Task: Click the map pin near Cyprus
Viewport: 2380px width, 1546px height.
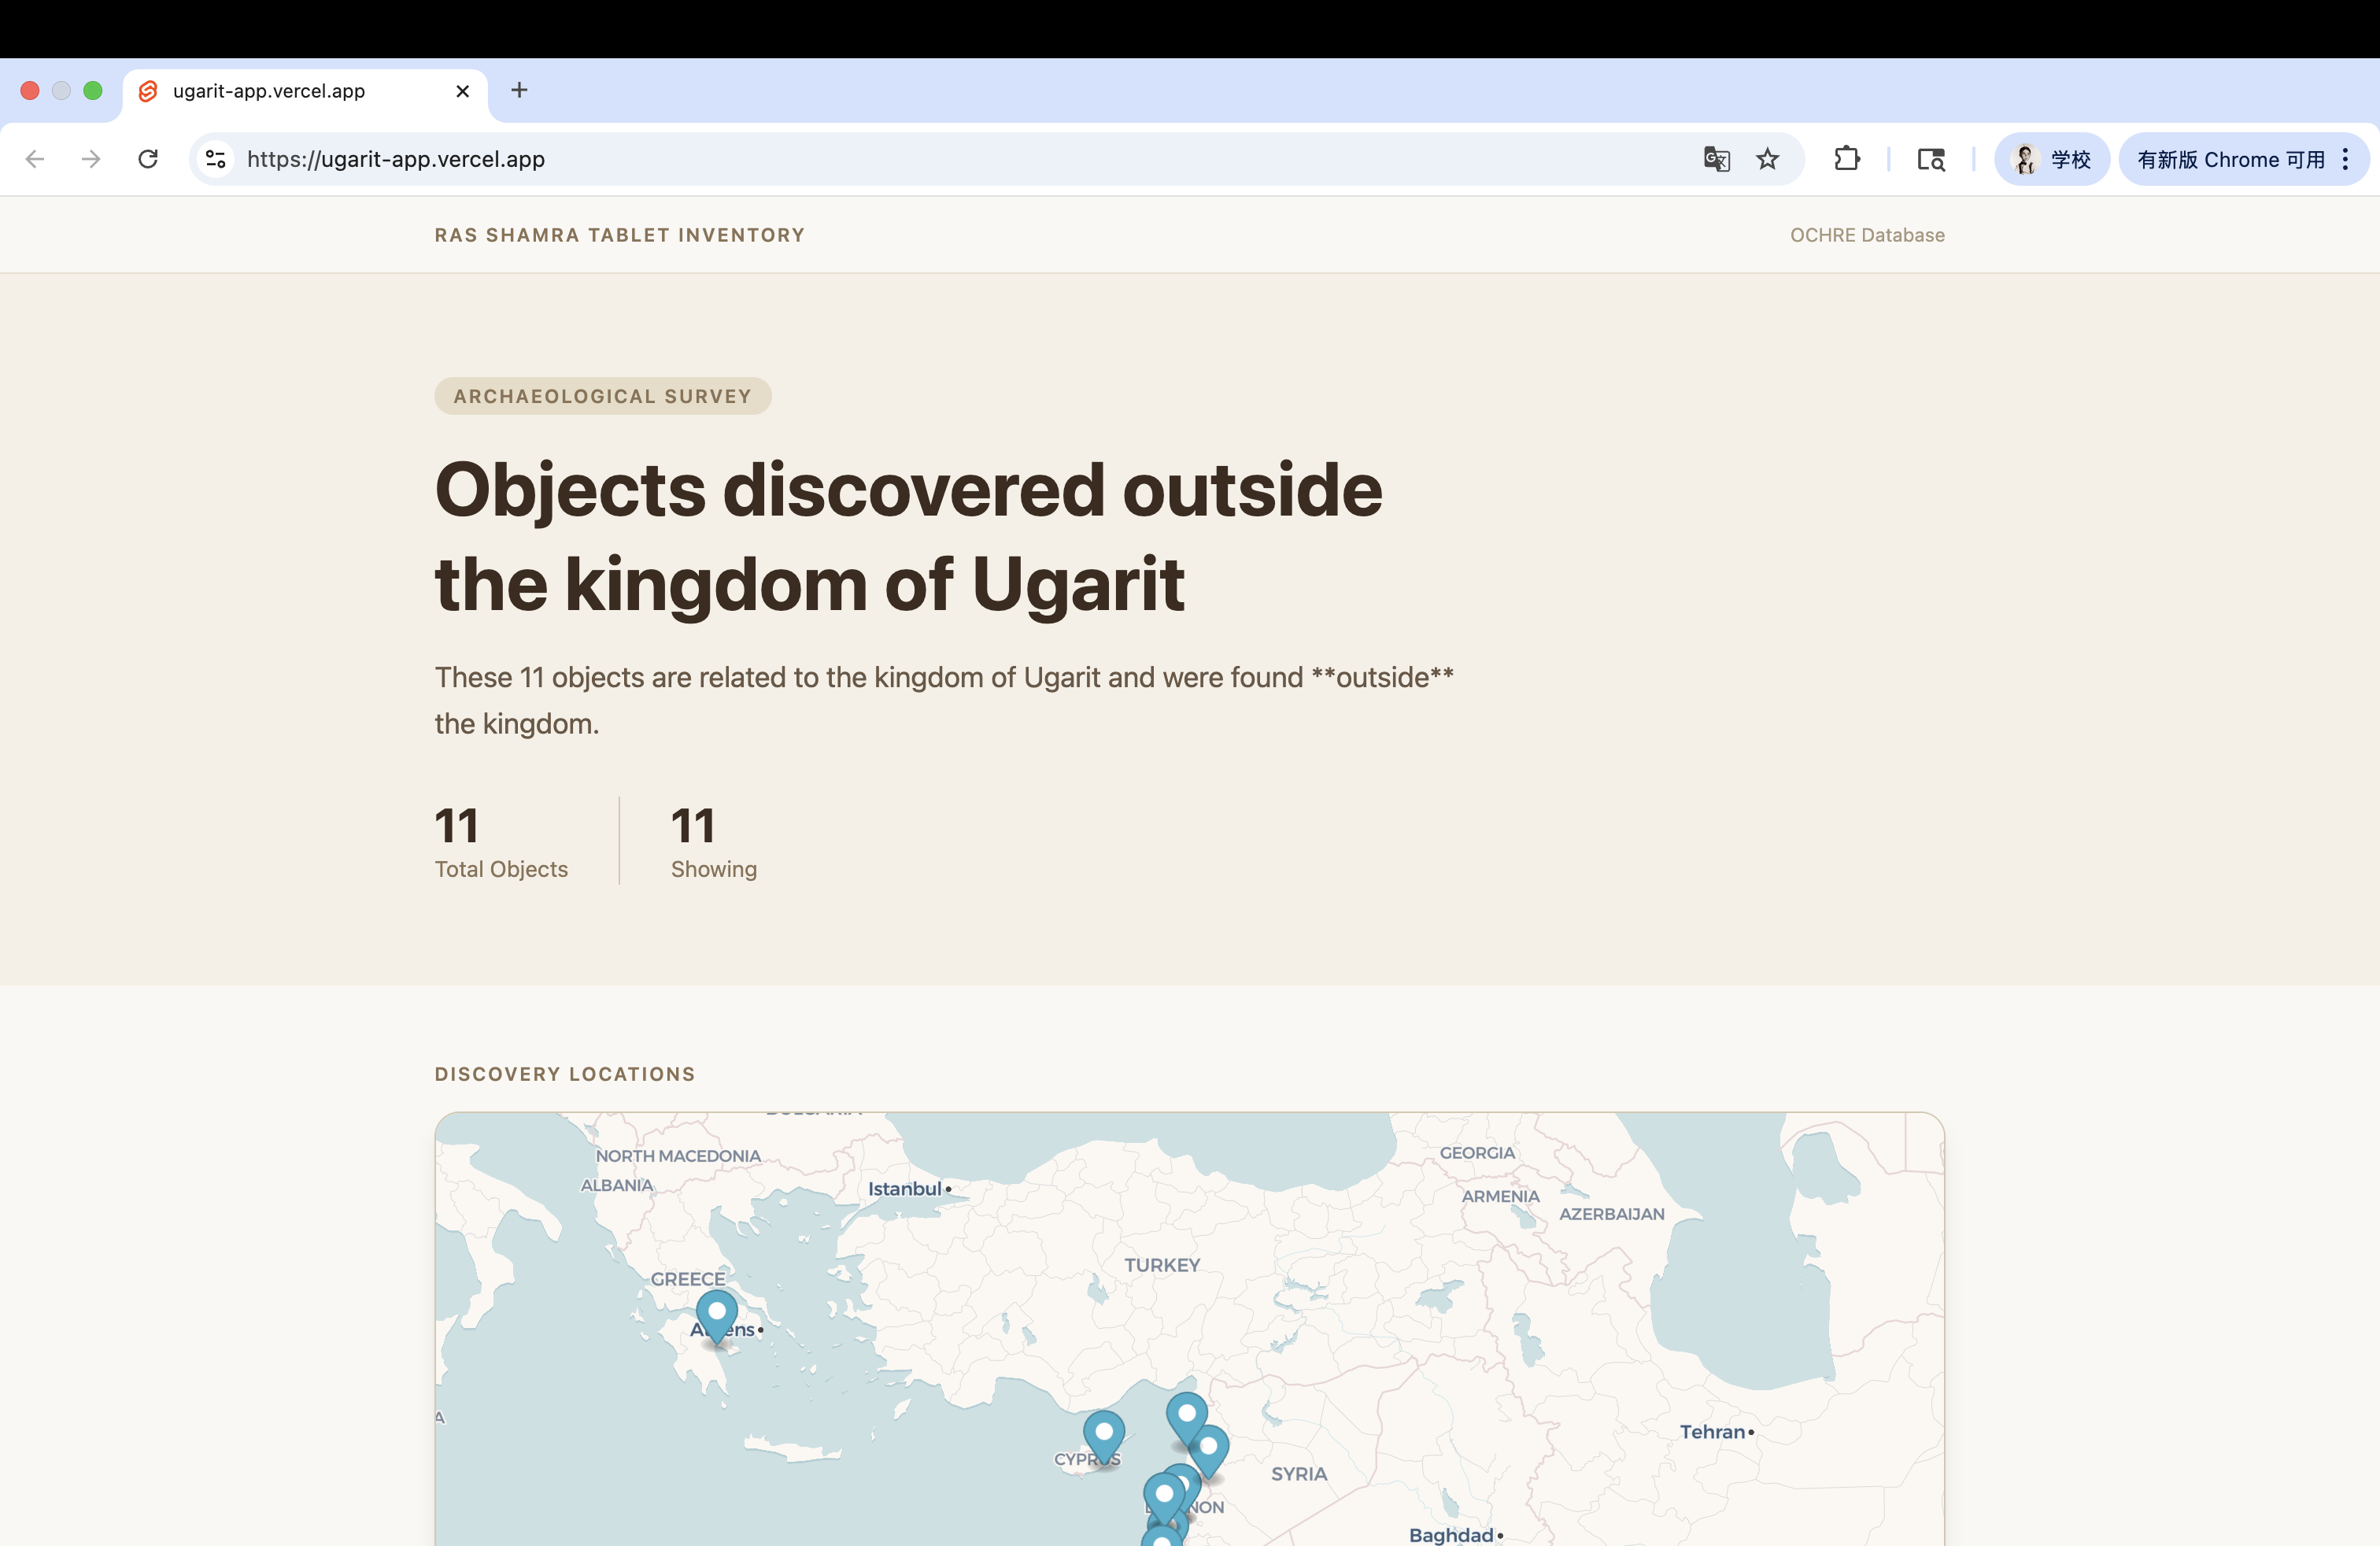Action: pyautogui.click(x=1104, y=1433)
